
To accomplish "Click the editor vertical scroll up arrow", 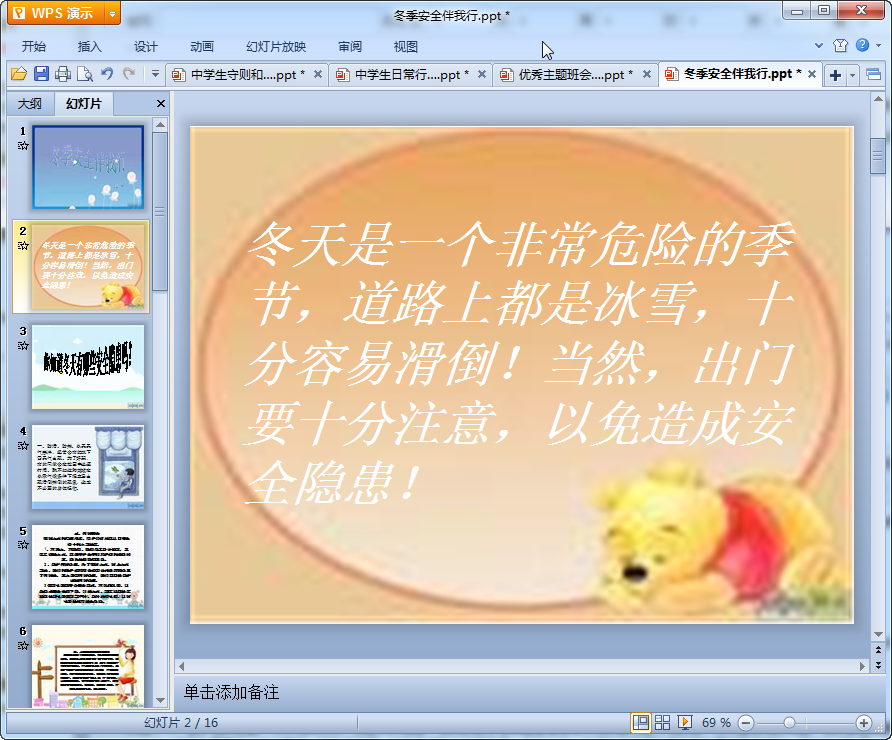I will click(878, 99).
